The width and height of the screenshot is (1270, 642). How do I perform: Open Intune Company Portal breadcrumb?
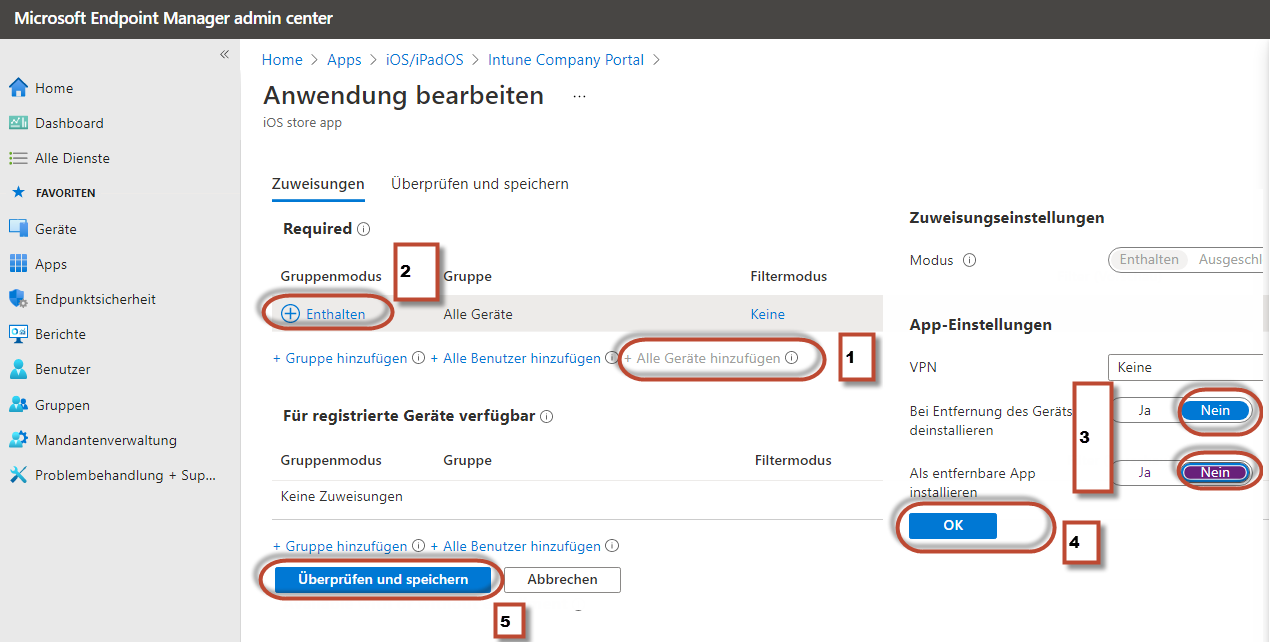click(x=566, y=60)
